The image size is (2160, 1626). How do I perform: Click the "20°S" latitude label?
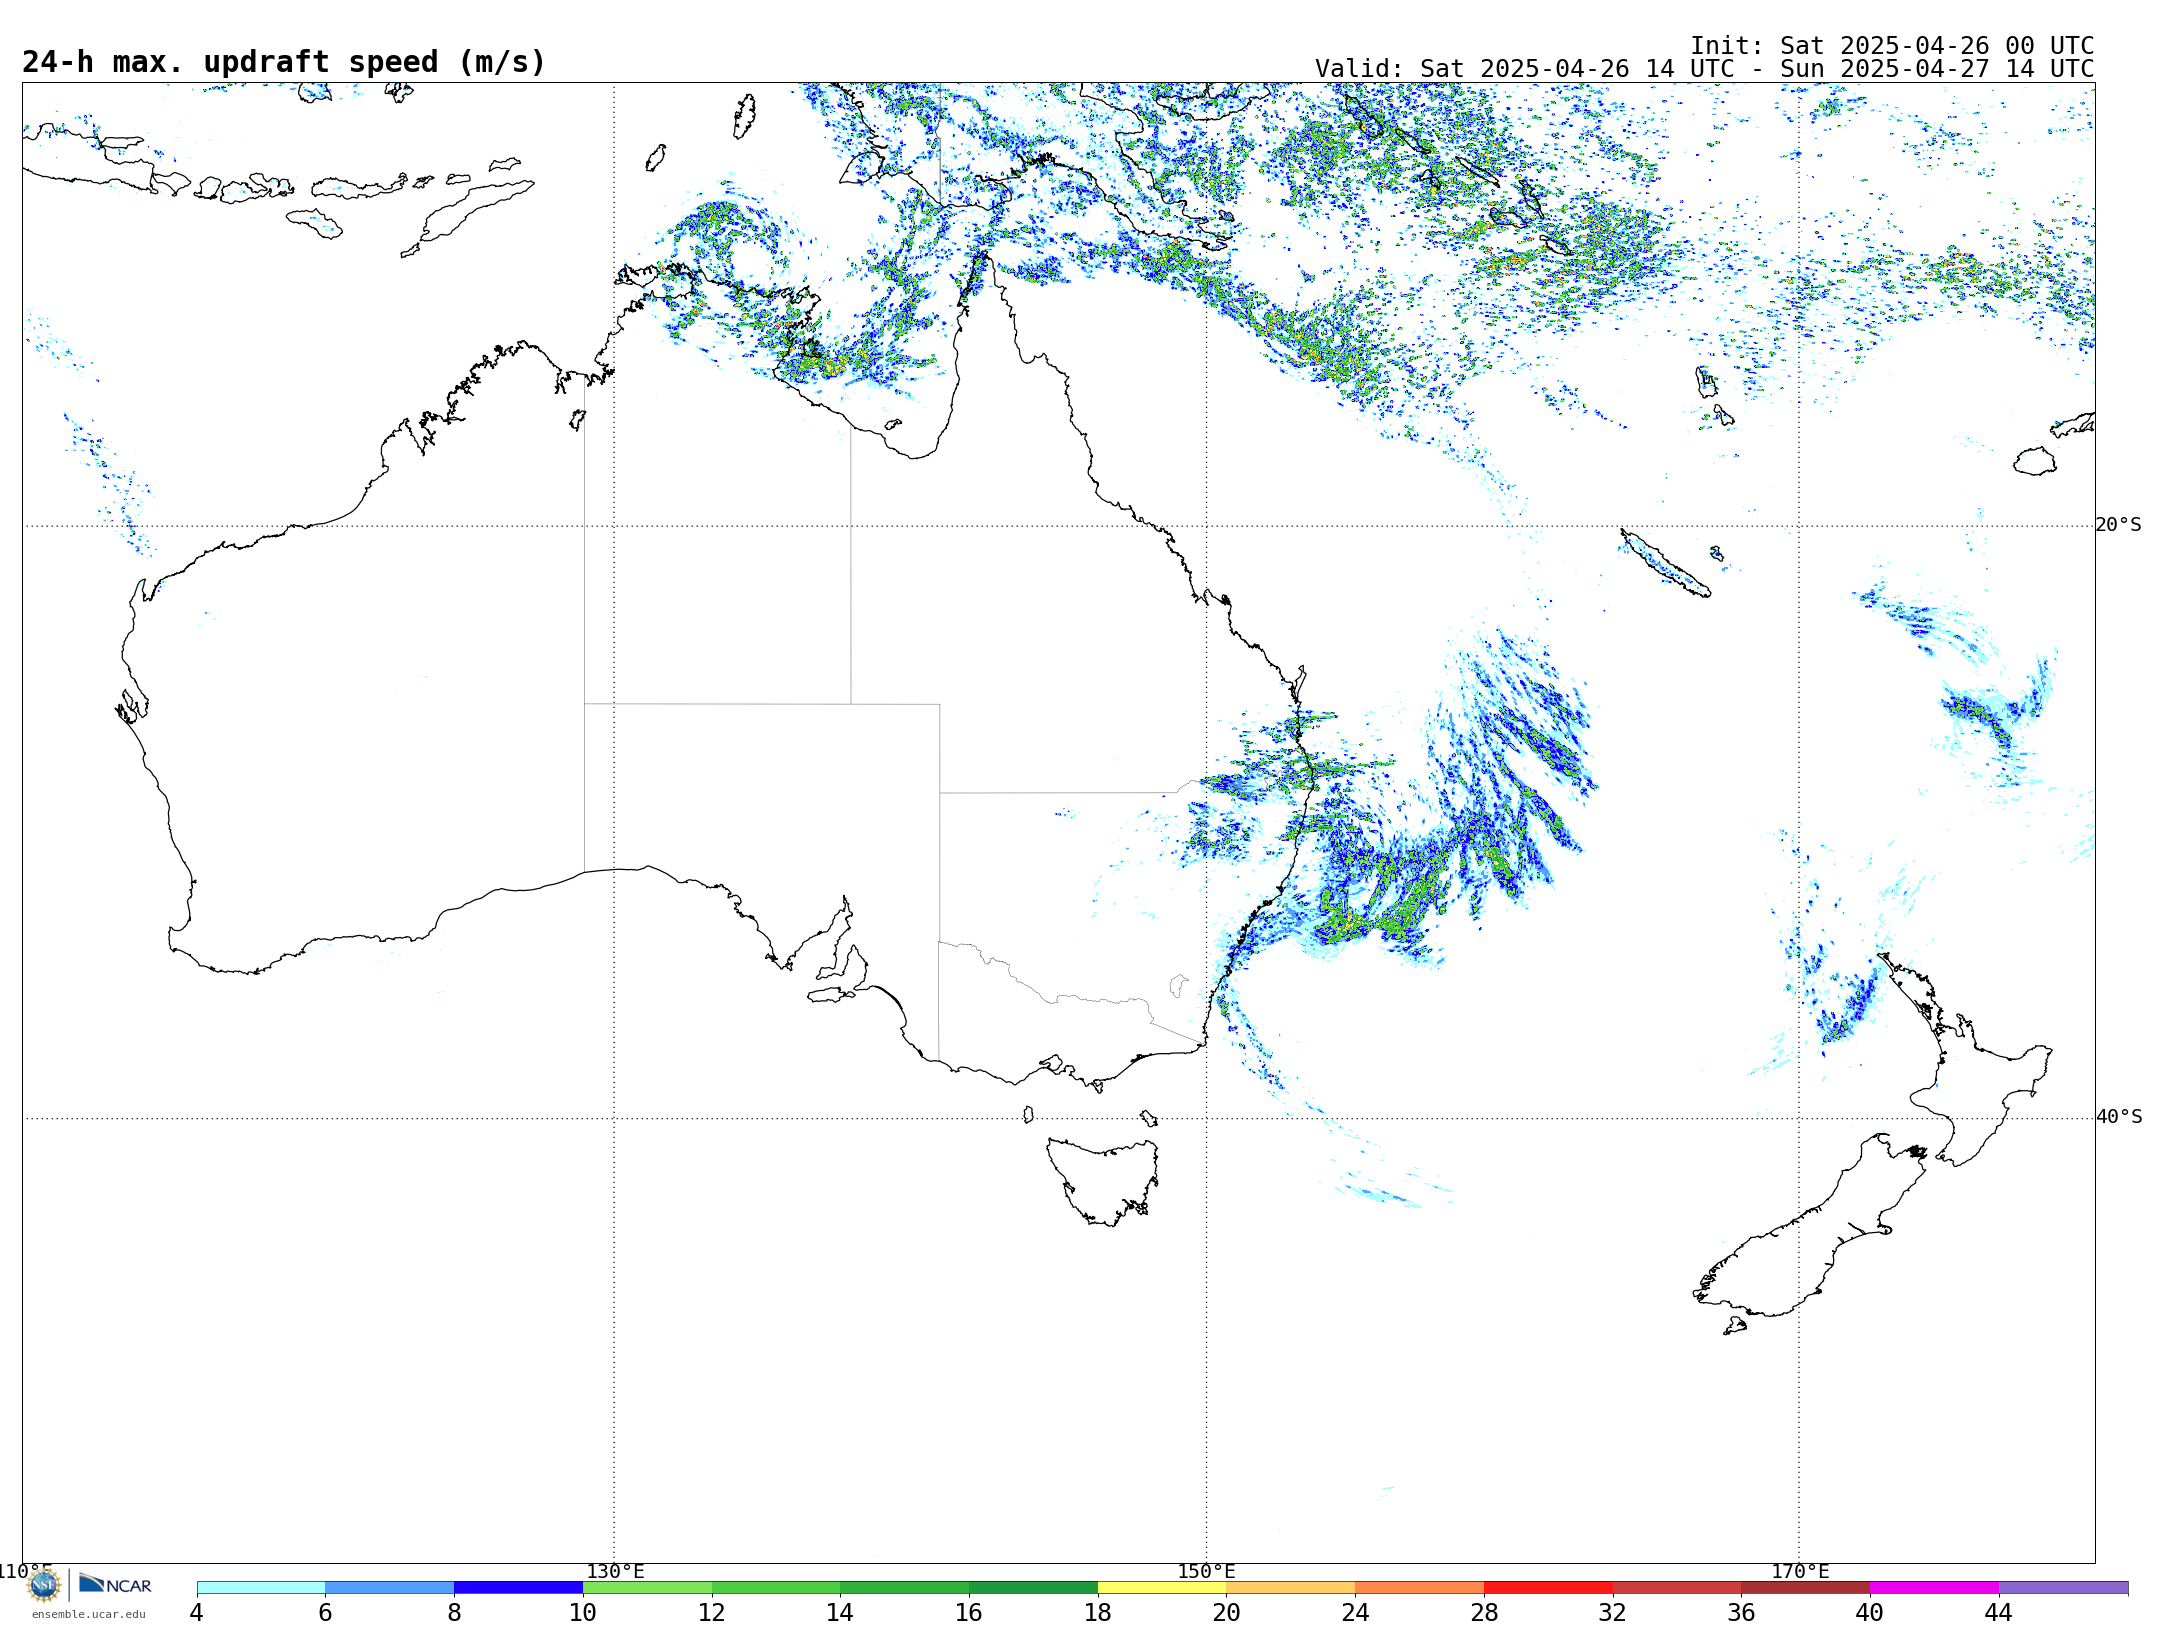[2119, 525]
